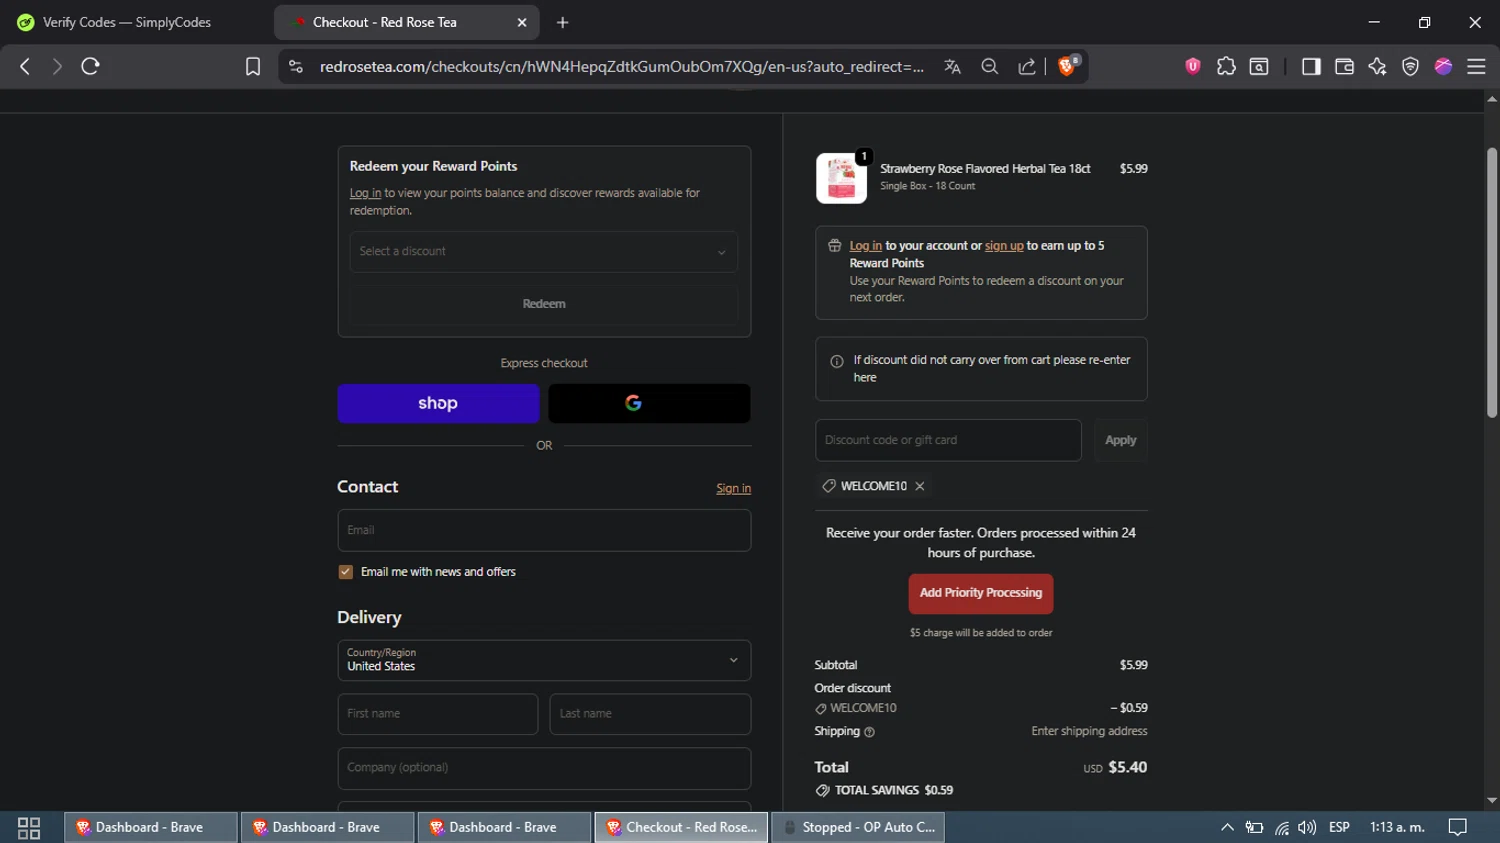This screenshot has width=1500, height=843.
Task: Toggle the browser sidebar panel
Action: [x=1311, y=66]
